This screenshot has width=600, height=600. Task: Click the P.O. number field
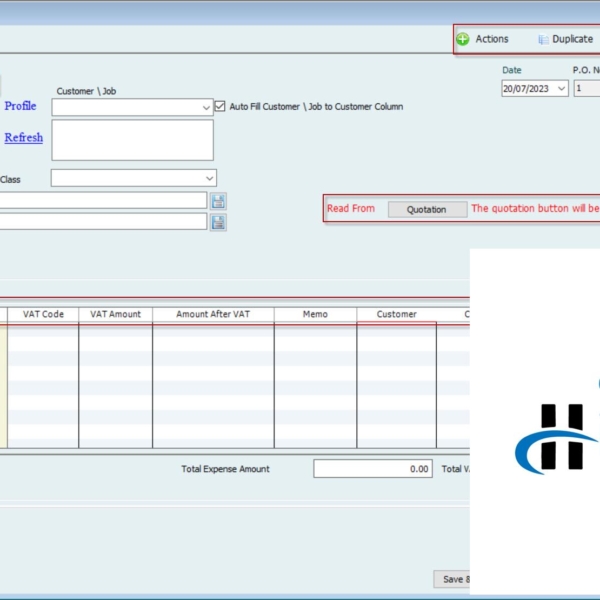tap(587, 89)
